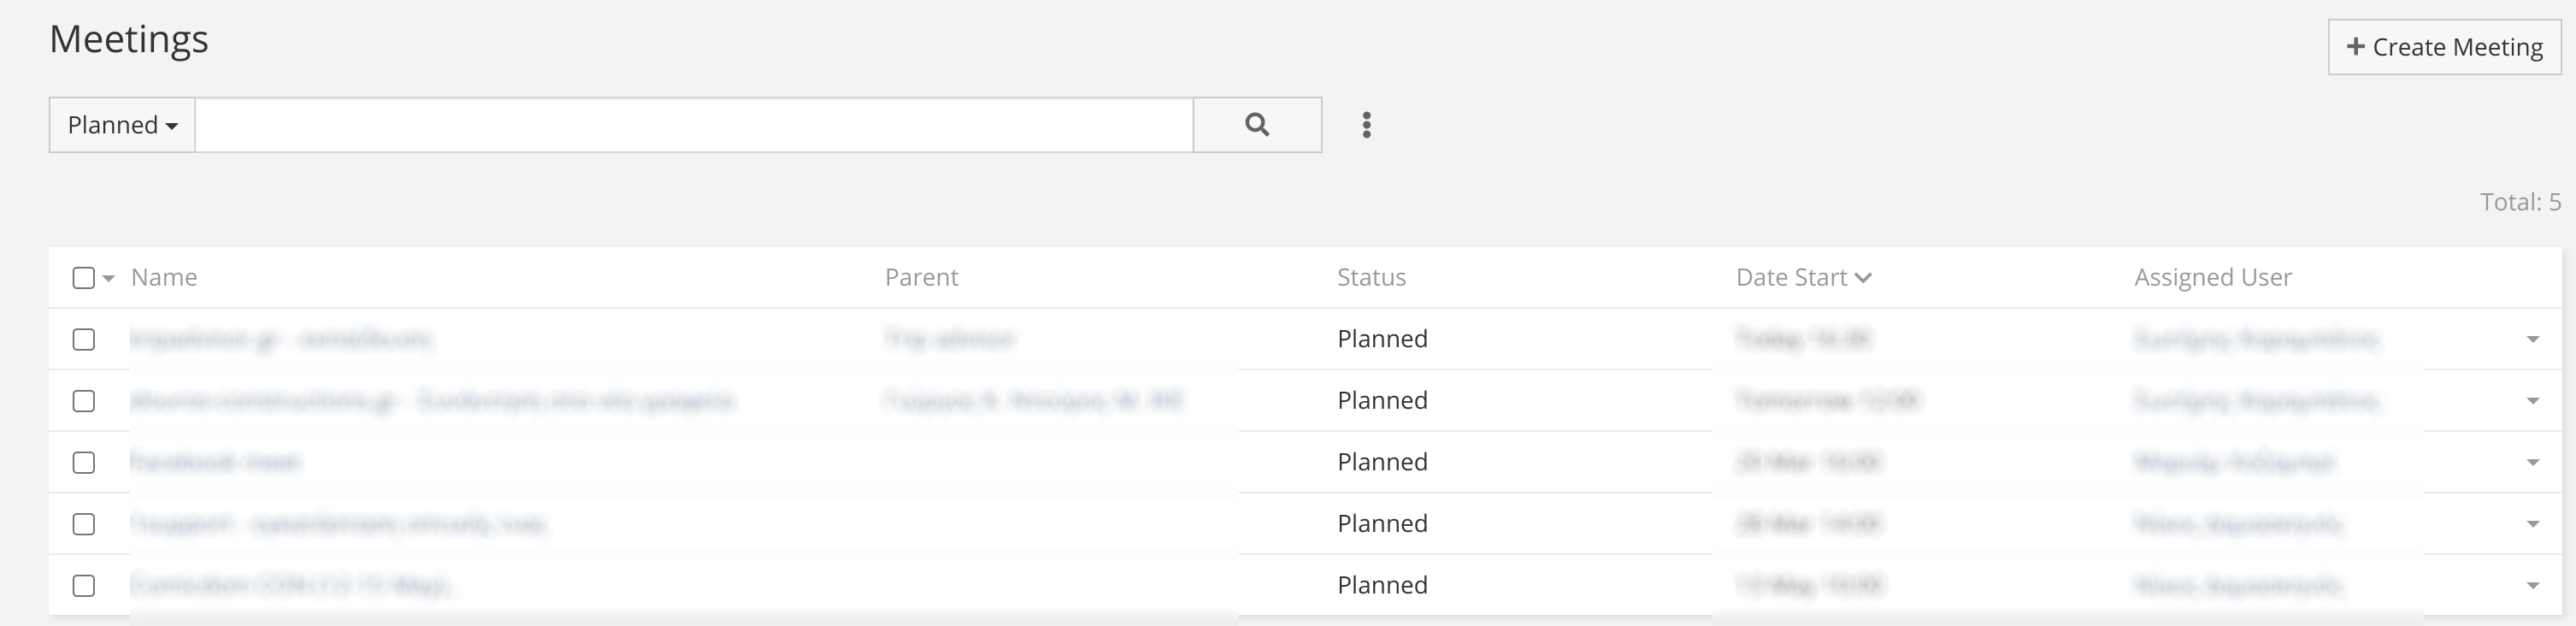Check the last meeting row checkbox
The width and height of the screenshot is (2576, 626).
(x=84, y=585)
